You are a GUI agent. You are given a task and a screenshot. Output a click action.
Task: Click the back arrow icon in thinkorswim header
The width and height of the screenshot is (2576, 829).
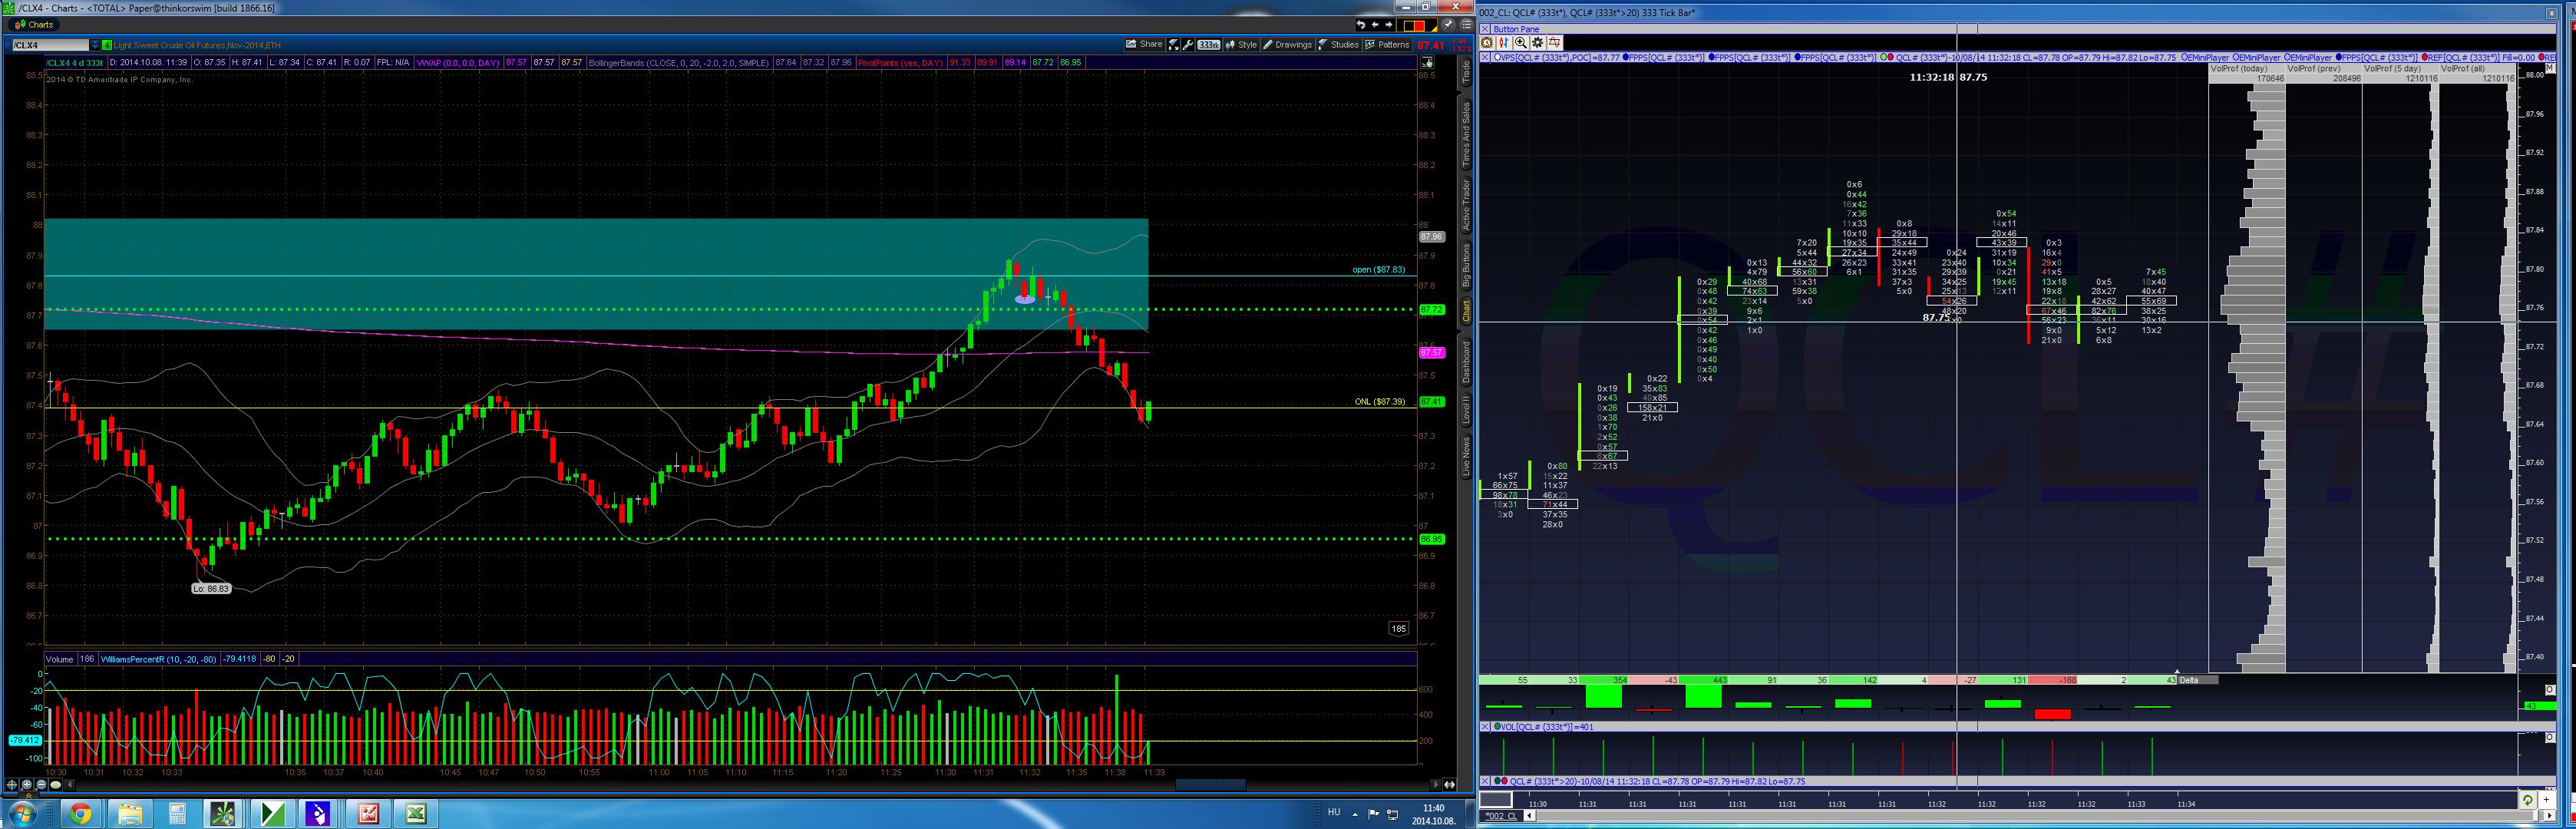point(1375,25)
